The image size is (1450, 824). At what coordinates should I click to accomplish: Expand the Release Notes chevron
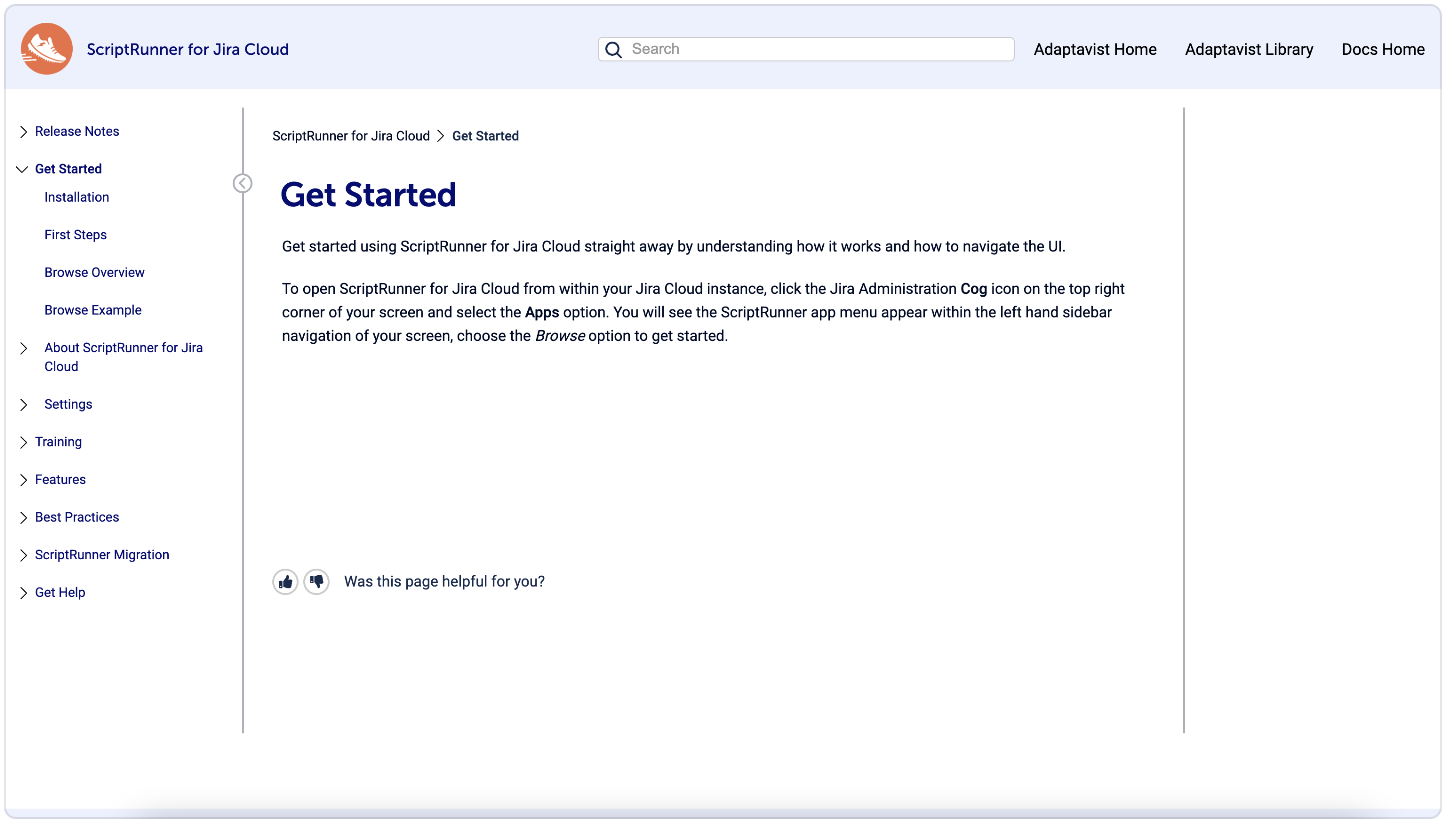(x=24, y=132)
